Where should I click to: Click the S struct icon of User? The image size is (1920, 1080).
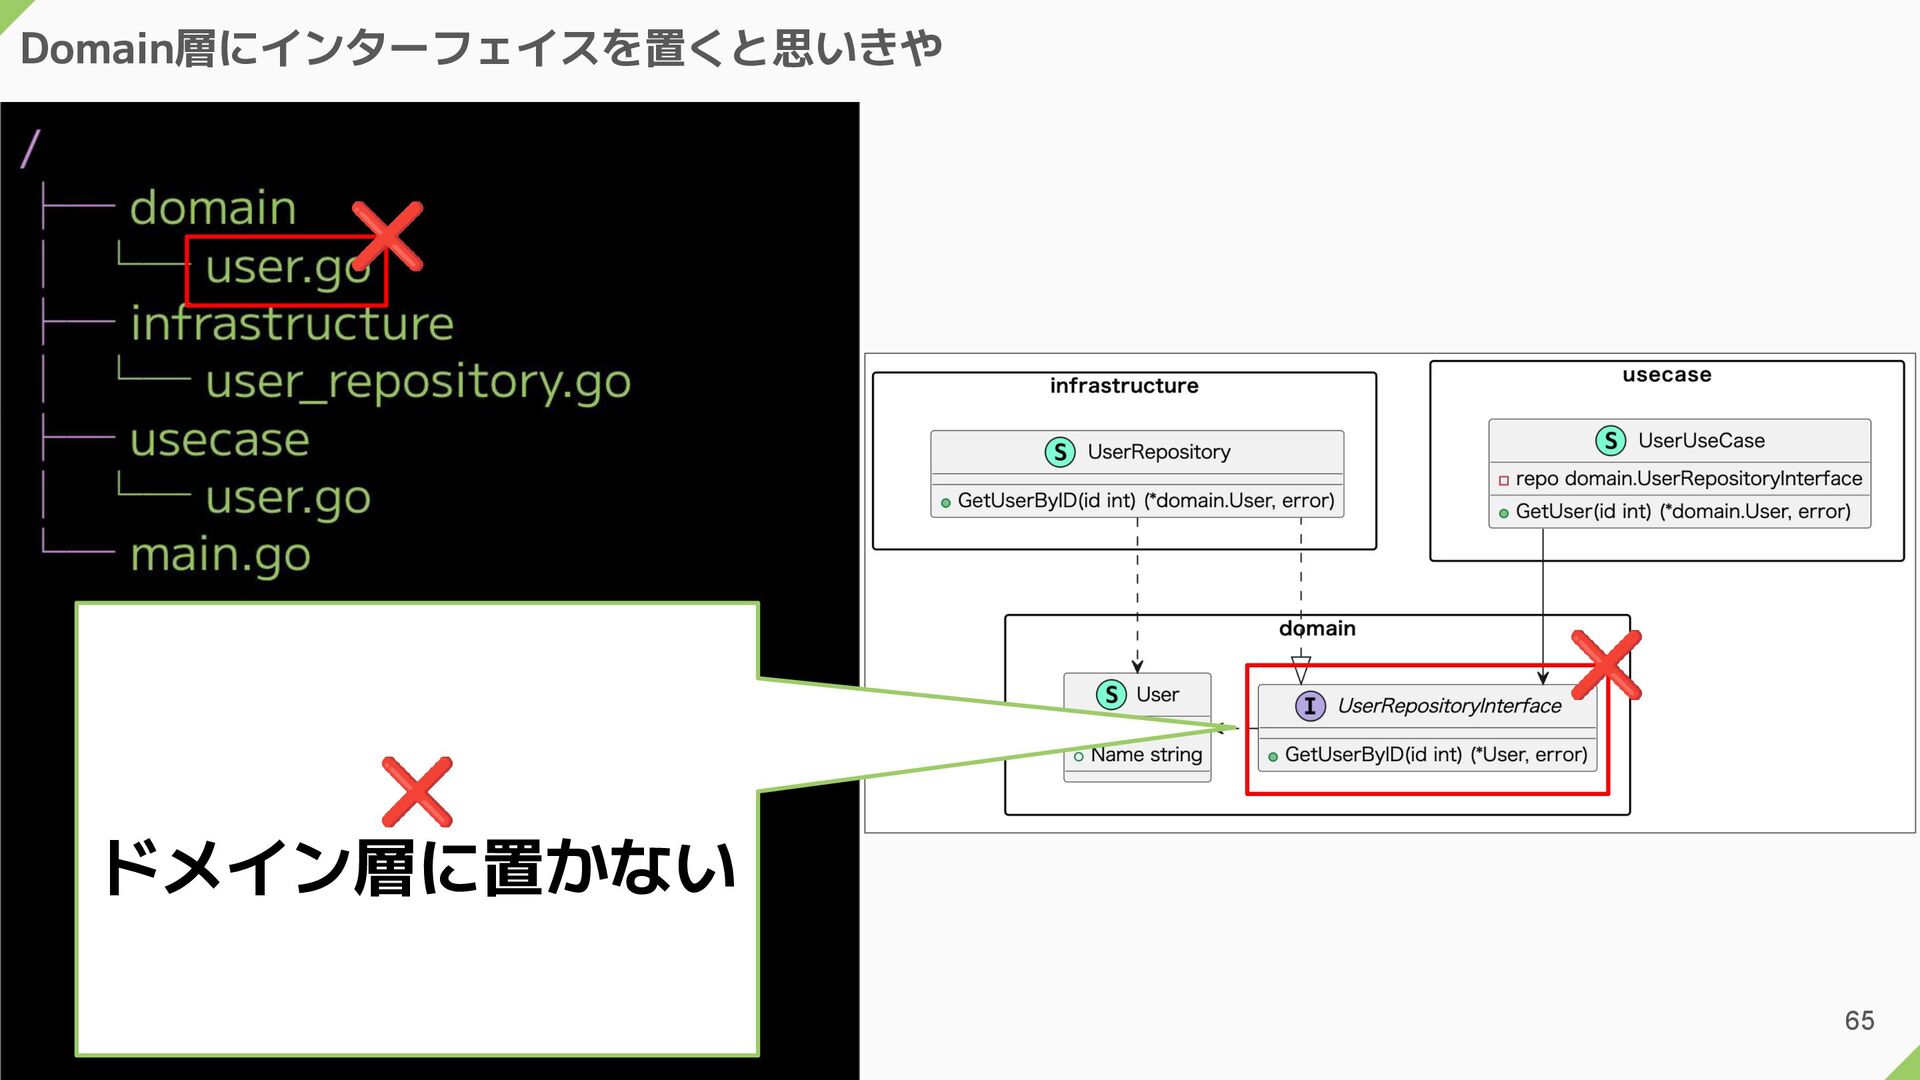click(x=1111, y=695)
